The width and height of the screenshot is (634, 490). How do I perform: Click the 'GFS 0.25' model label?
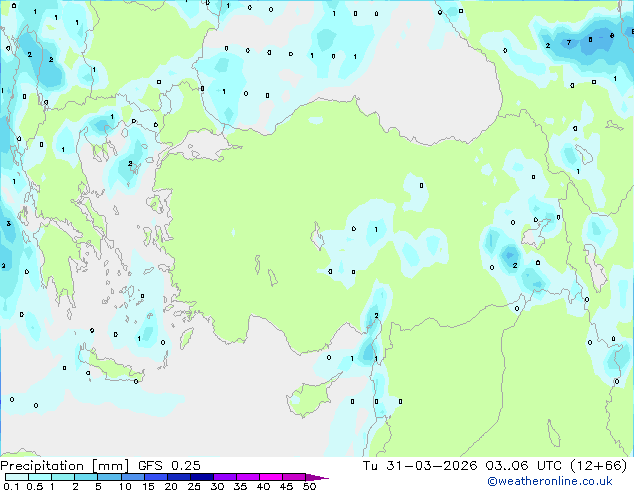169,466
